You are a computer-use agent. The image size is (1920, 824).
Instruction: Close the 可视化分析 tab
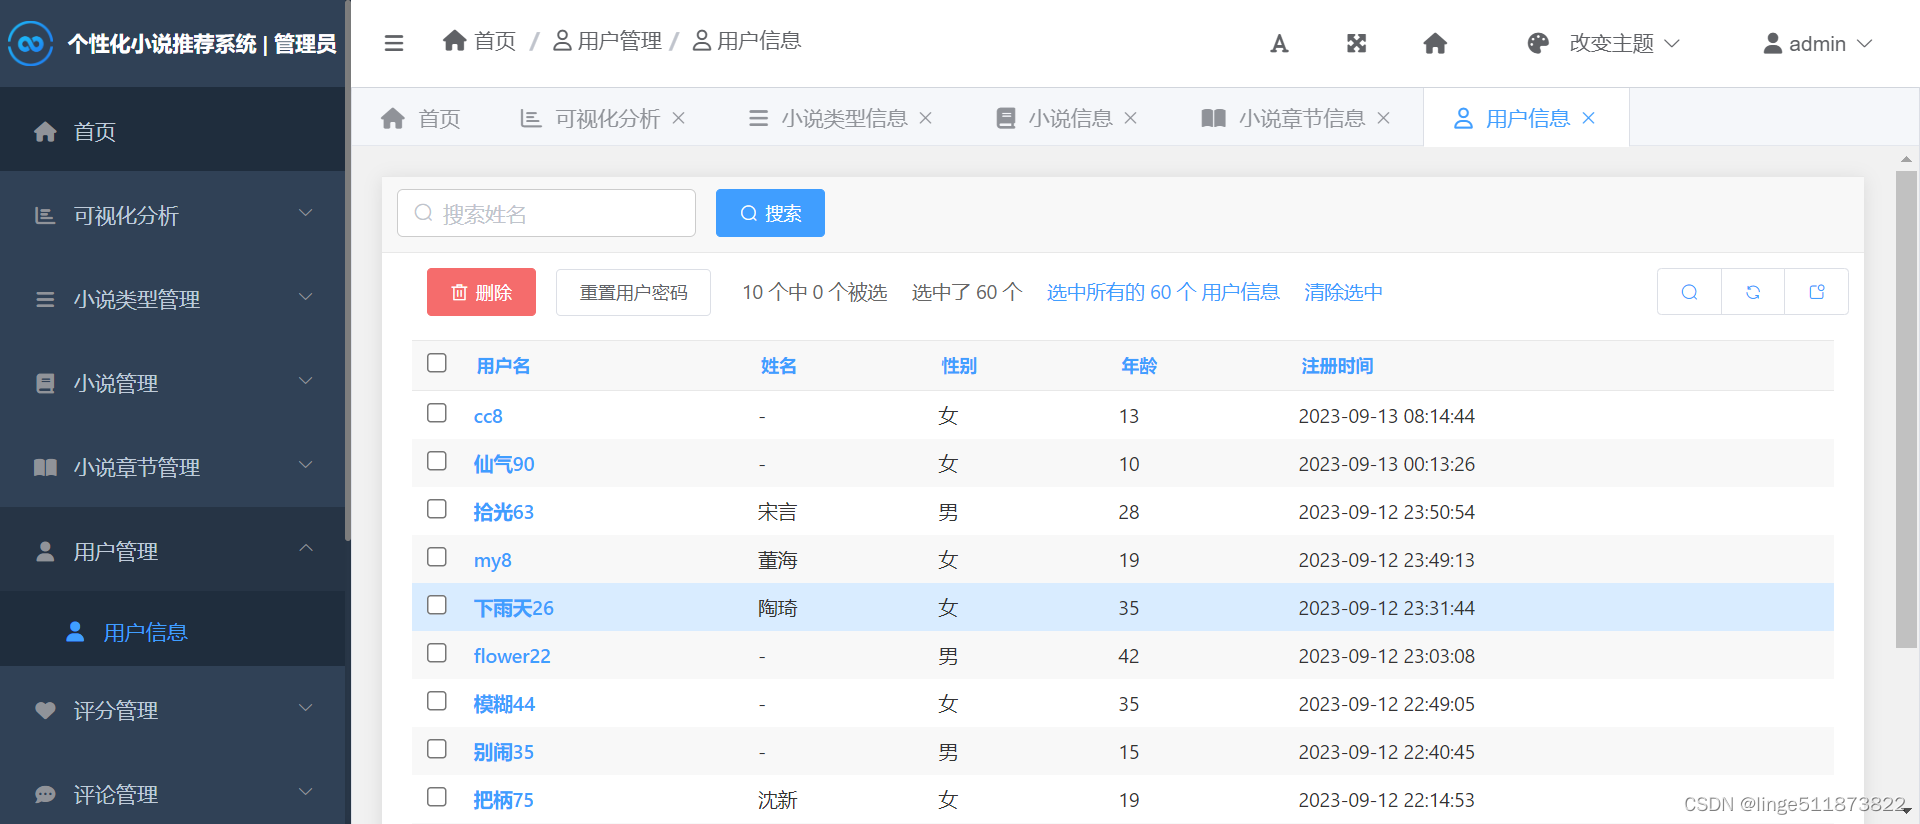coord(679,118)
